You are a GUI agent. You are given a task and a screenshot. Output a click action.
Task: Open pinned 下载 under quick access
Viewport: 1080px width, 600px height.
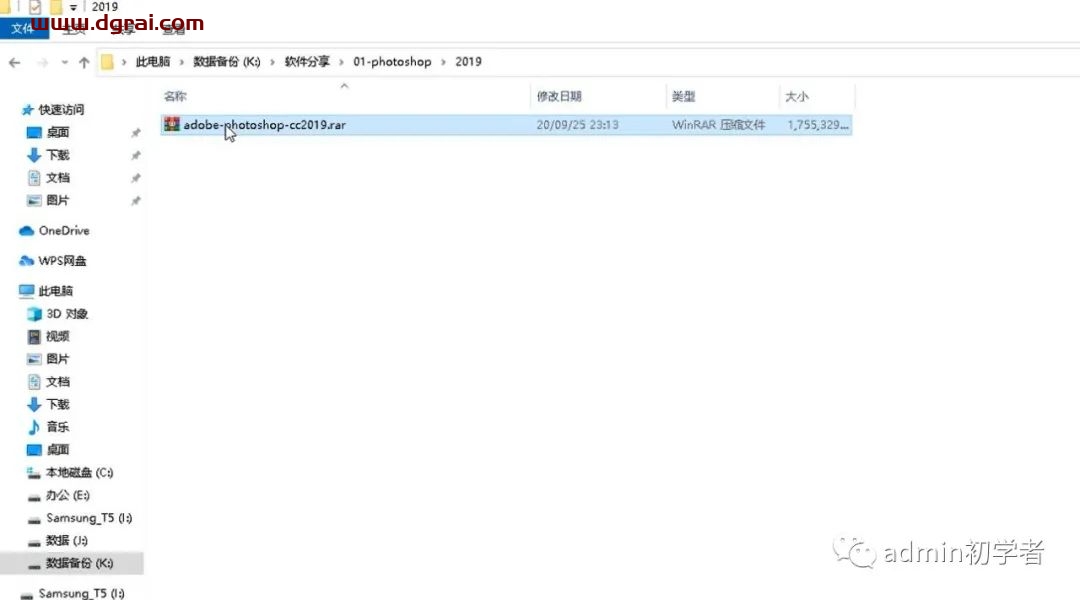58,155
